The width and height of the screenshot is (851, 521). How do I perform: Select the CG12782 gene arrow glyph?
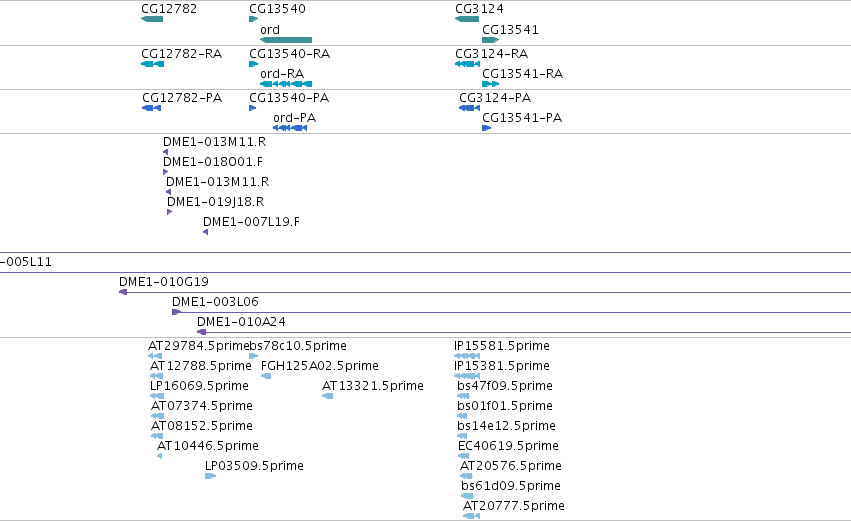pyautogui.click(x=152, y=19)
